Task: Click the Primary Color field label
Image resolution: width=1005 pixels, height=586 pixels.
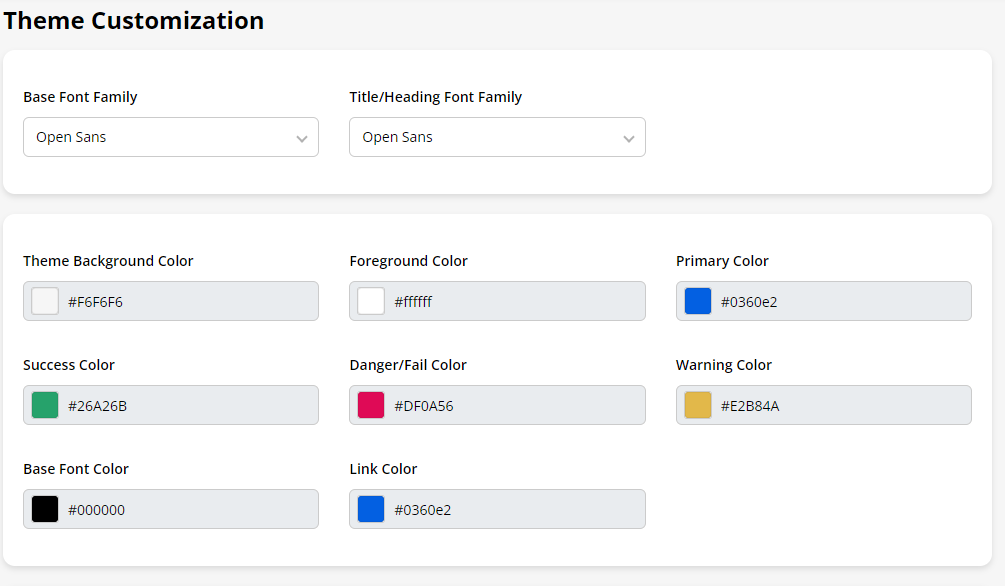Action: (722, 261)
